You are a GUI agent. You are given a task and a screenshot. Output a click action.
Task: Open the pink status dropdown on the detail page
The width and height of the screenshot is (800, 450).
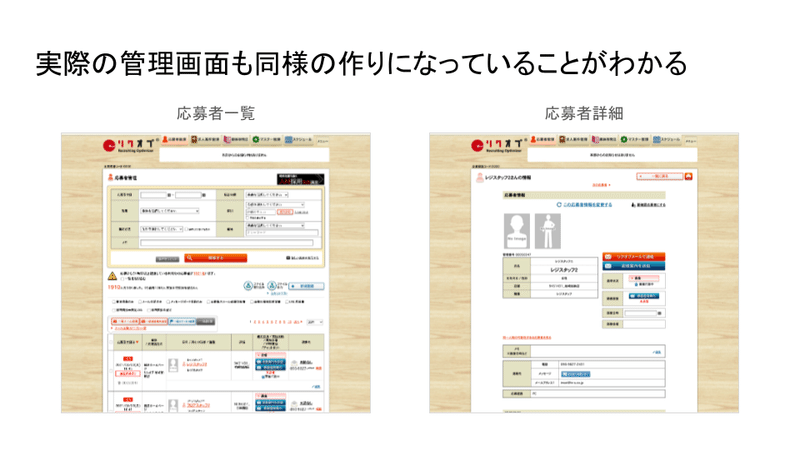[644, 278]
